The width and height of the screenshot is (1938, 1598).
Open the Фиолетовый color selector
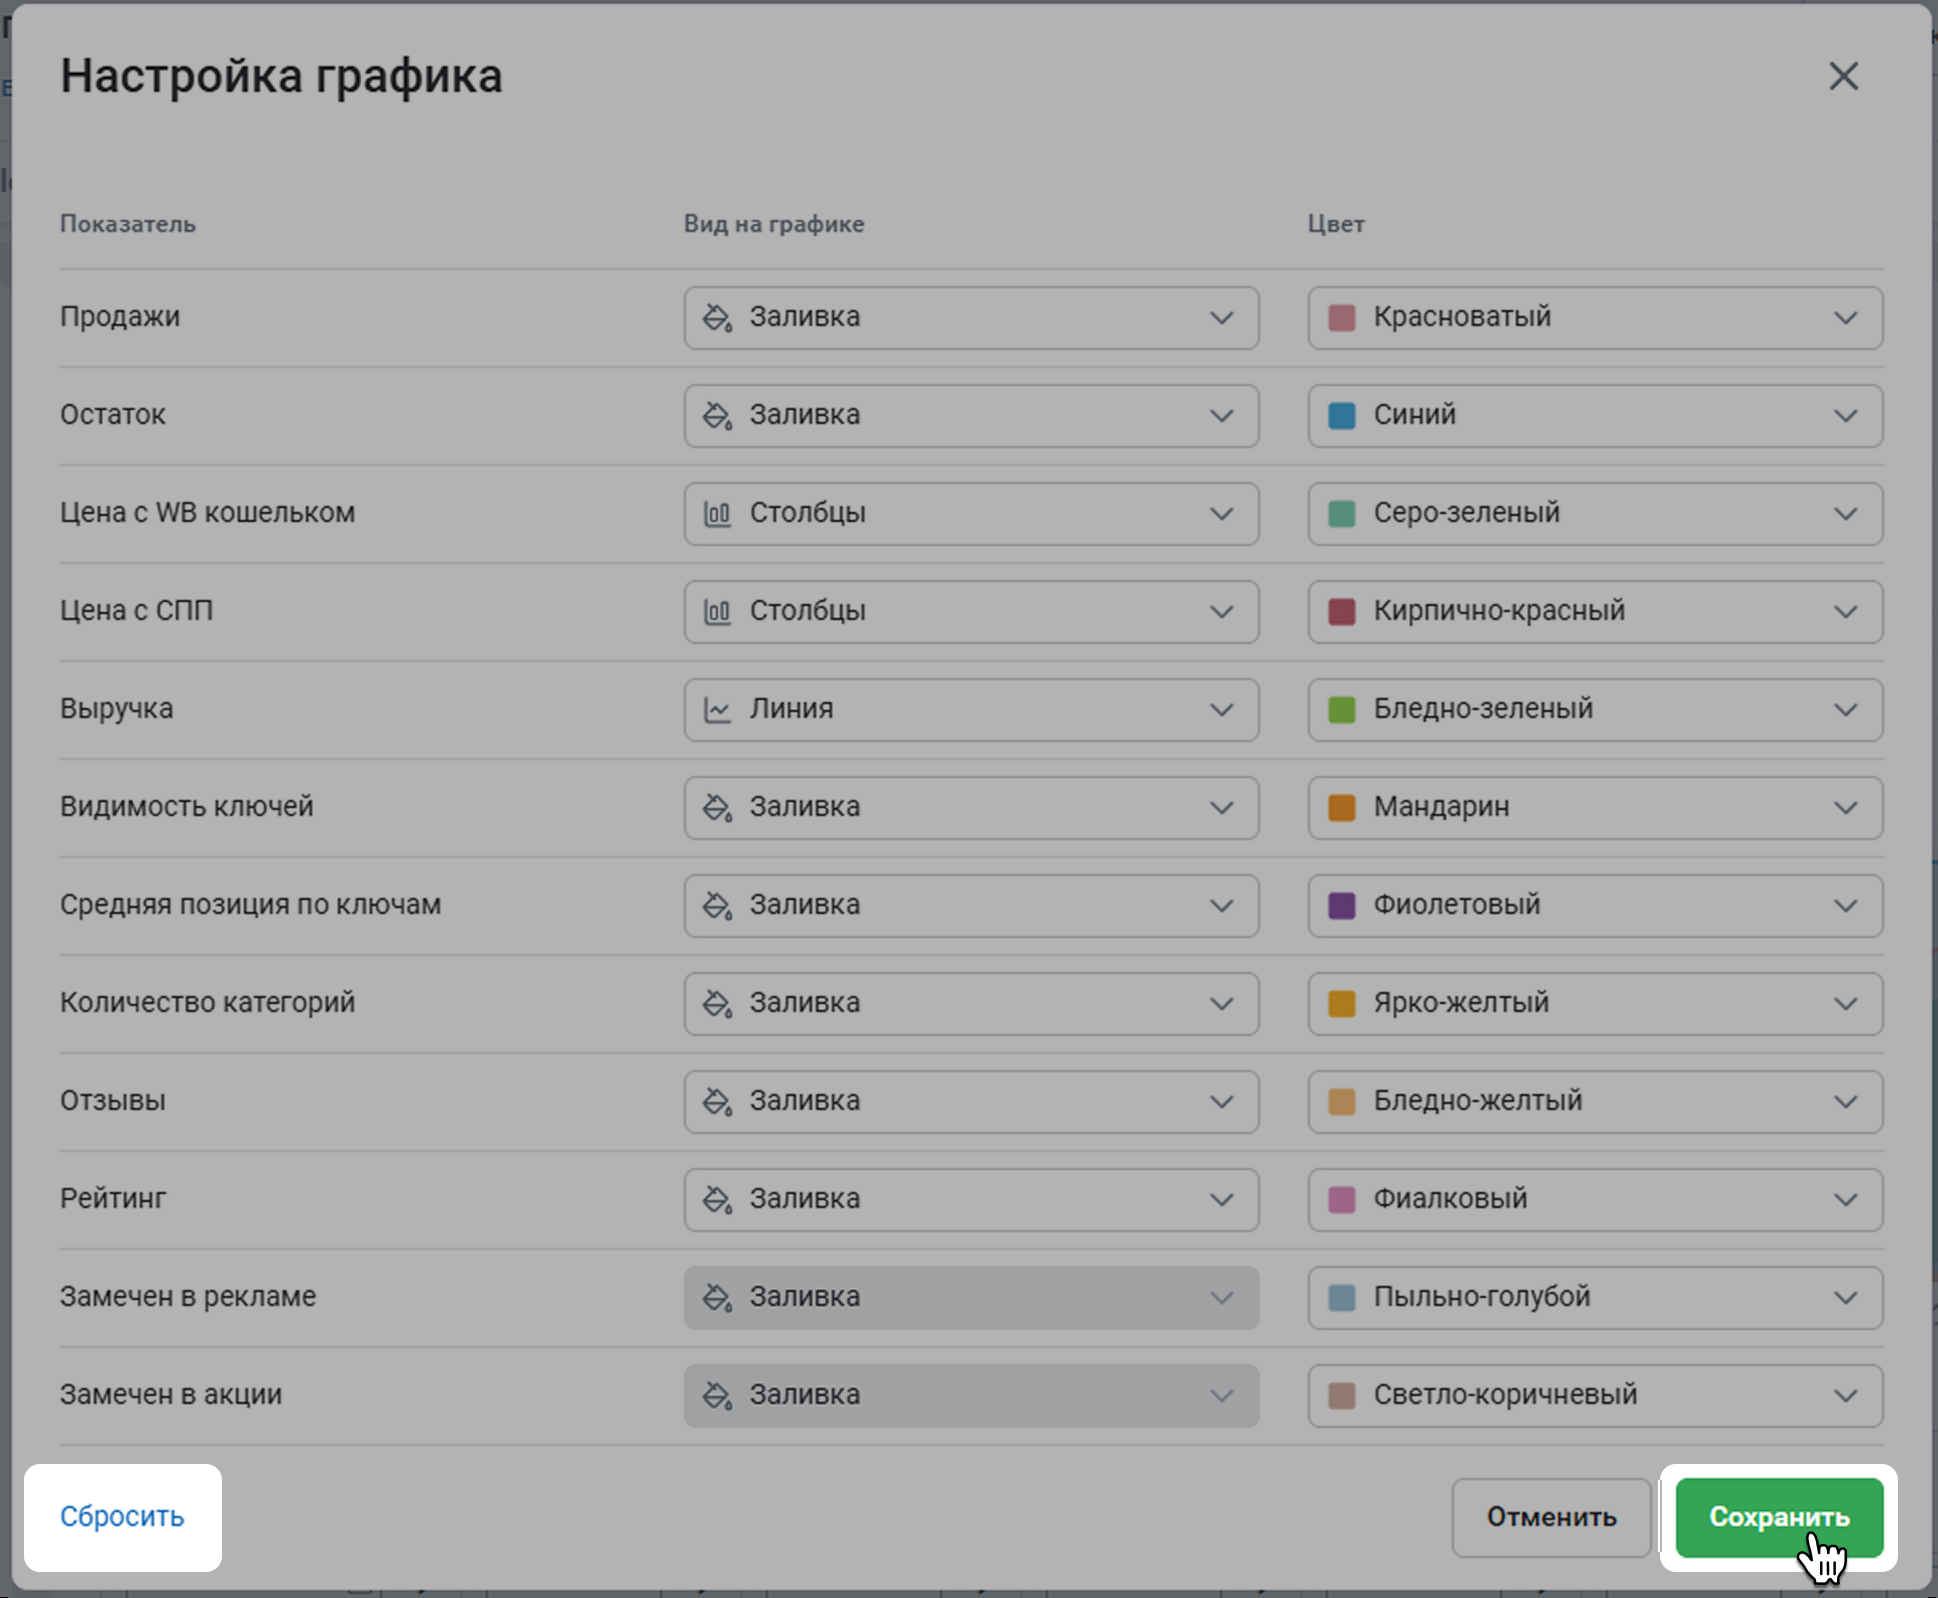point(1594,906)
